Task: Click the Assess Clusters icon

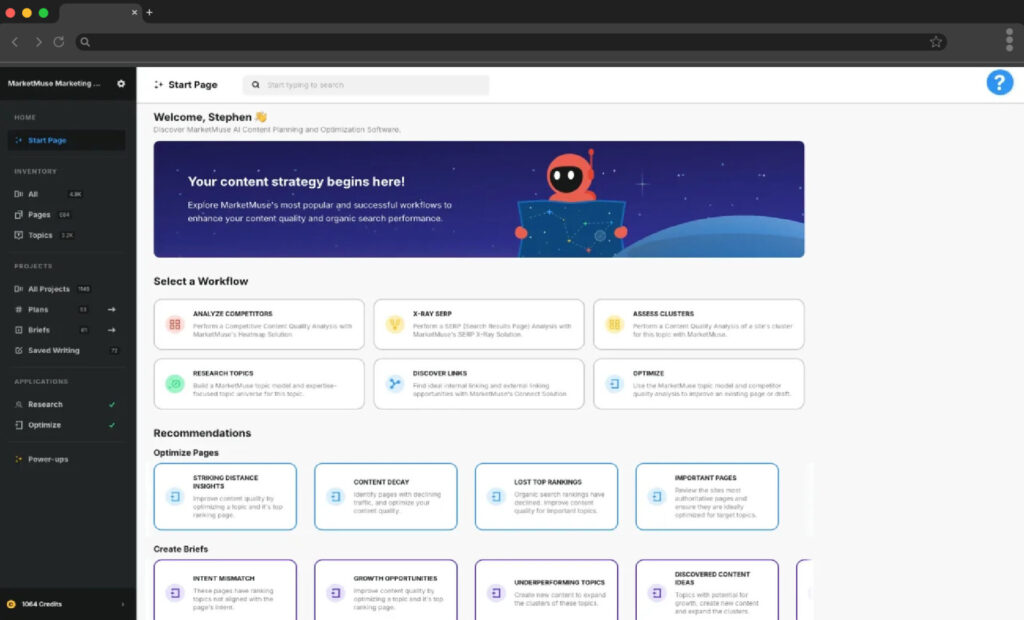Action: click(614, 324)
